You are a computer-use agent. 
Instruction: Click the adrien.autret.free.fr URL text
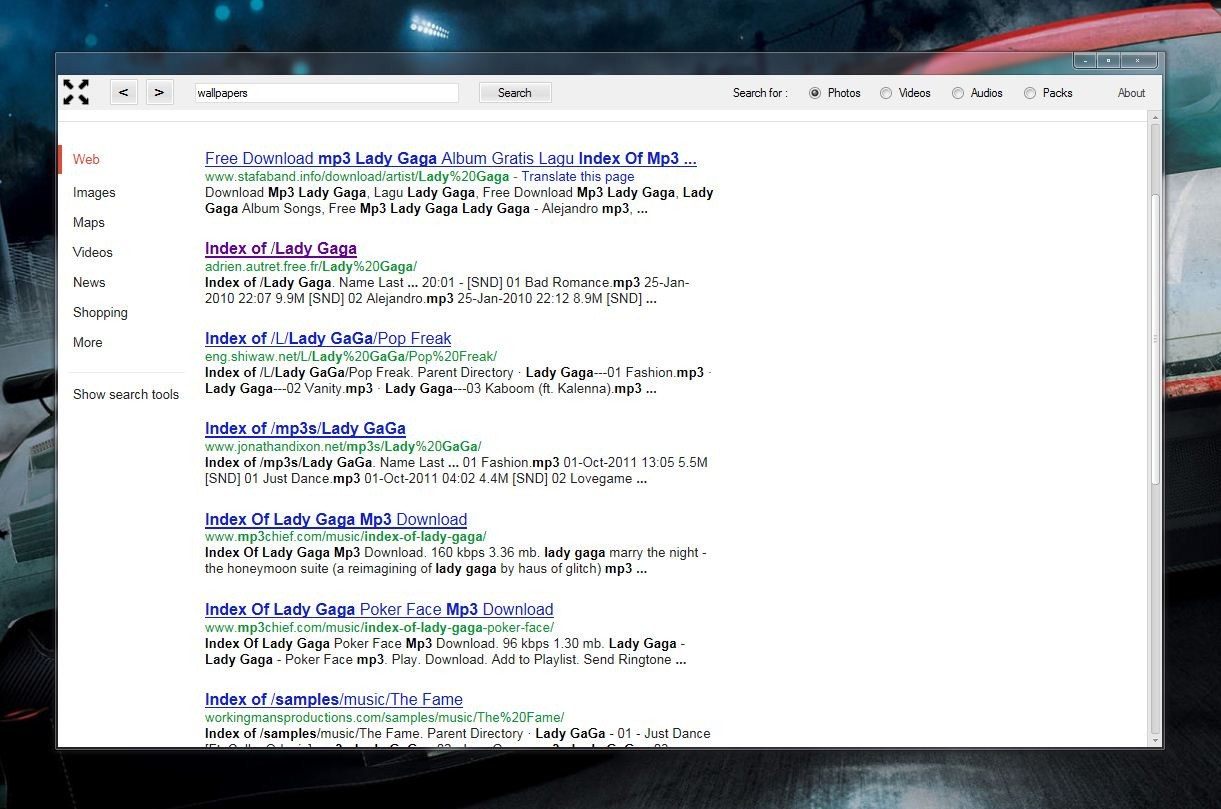pos(311,266)
